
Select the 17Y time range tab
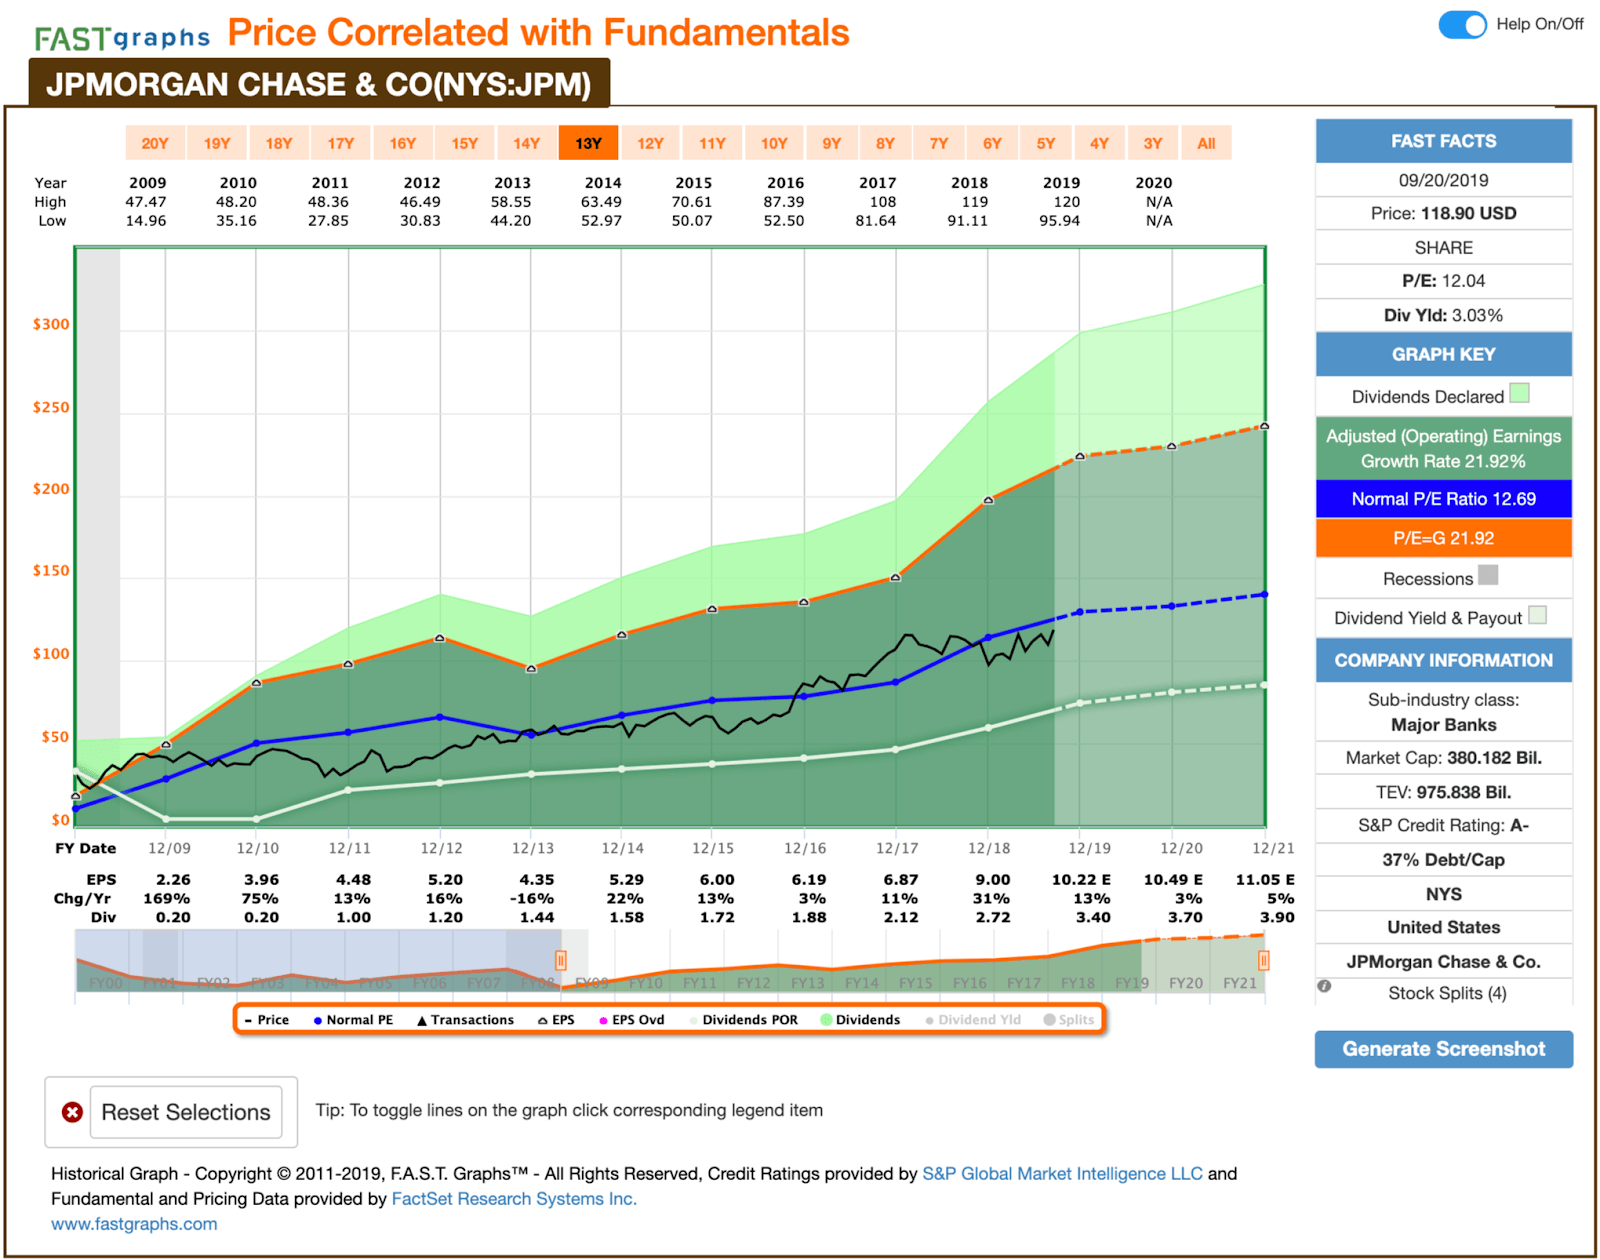tap(341, 143)
